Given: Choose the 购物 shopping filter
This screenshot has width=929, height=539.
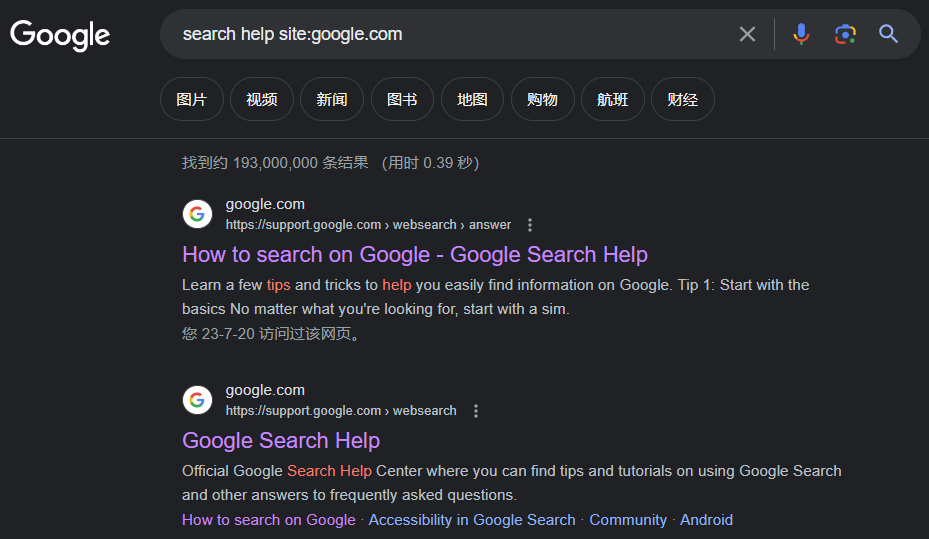Looking at the screenshot, I should pyautogui.click(x=542, y=99).
